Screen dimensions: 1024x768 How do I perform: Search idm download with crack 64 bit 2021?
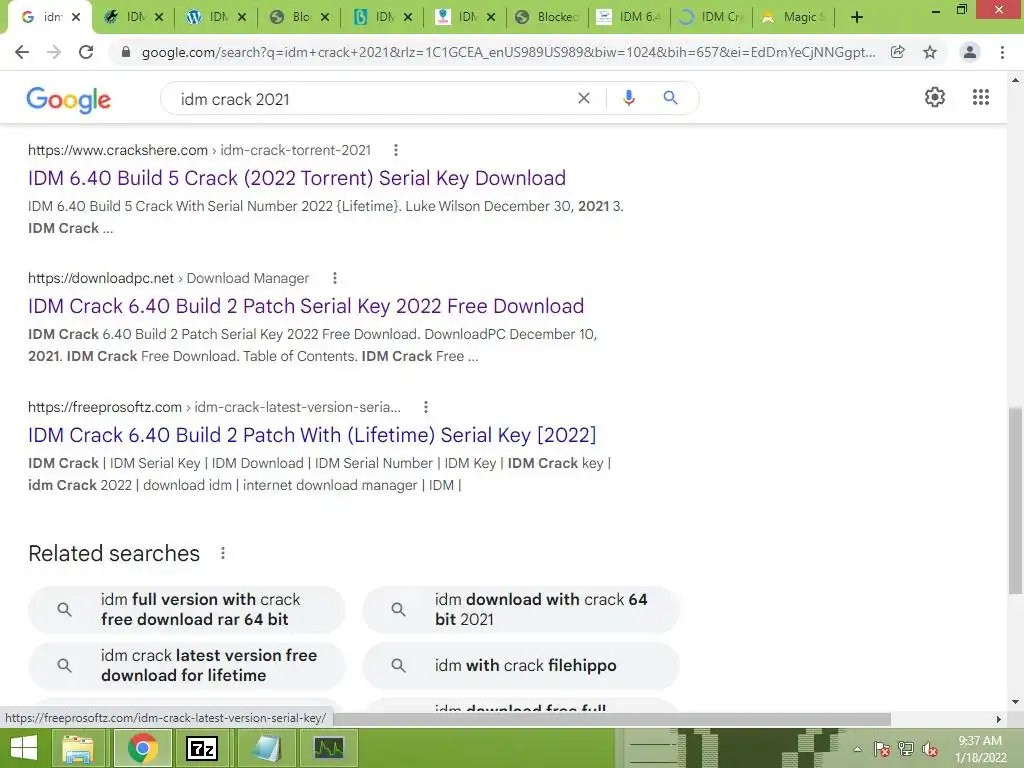(521, 609)
